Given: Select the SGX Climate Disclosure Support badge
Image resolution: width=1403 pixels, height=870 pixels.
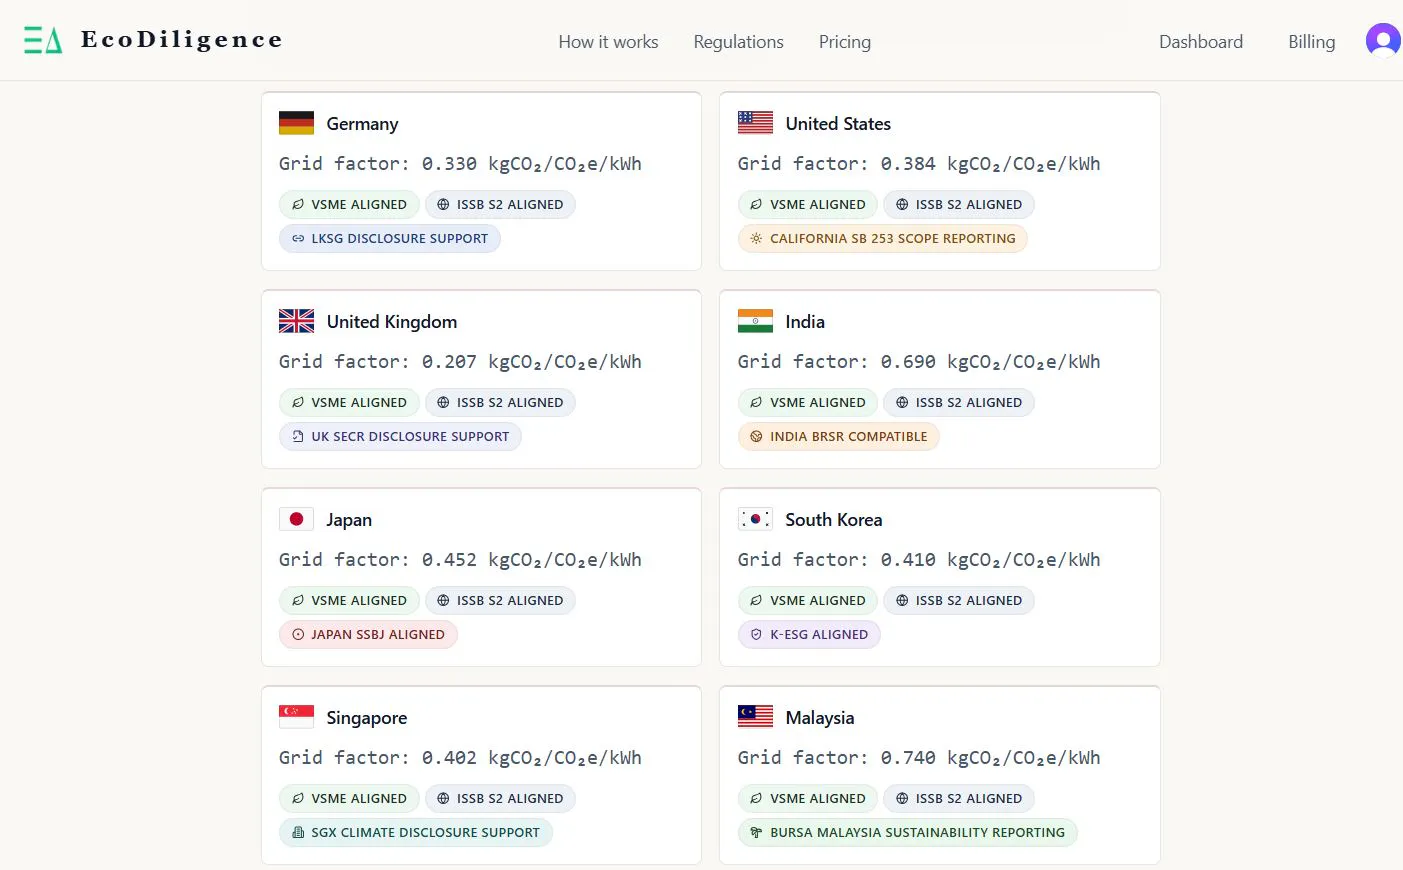Looking at the screenshot, I should point(416,833).
